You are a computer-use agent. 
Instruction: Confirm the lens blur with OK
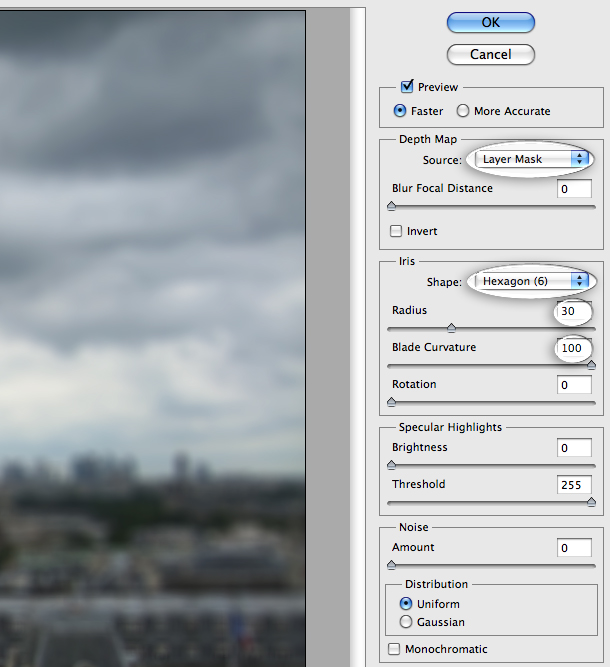pyautogui.click(x=490, y=22)
